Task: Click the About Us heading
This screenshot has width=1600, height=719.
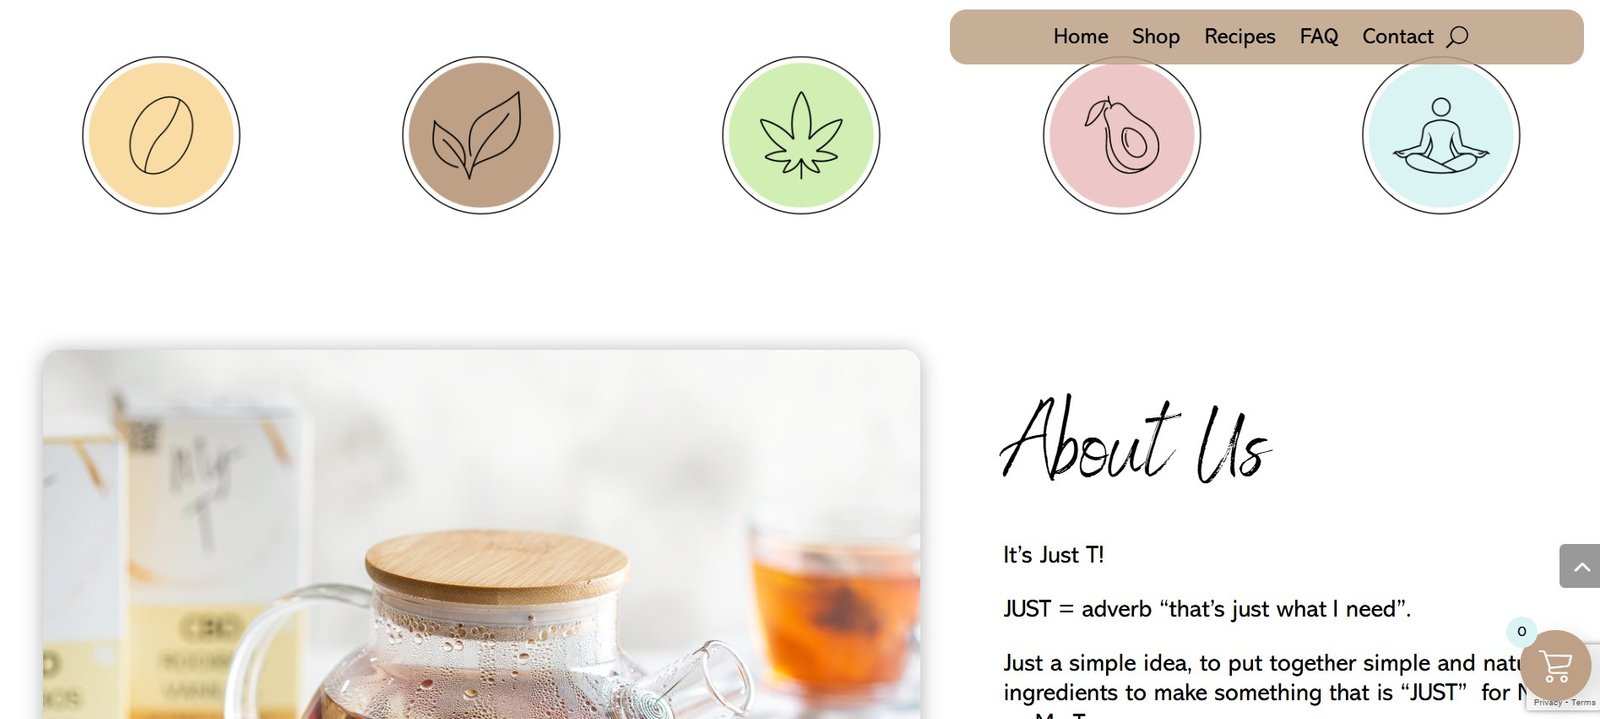Action: 1135,440
